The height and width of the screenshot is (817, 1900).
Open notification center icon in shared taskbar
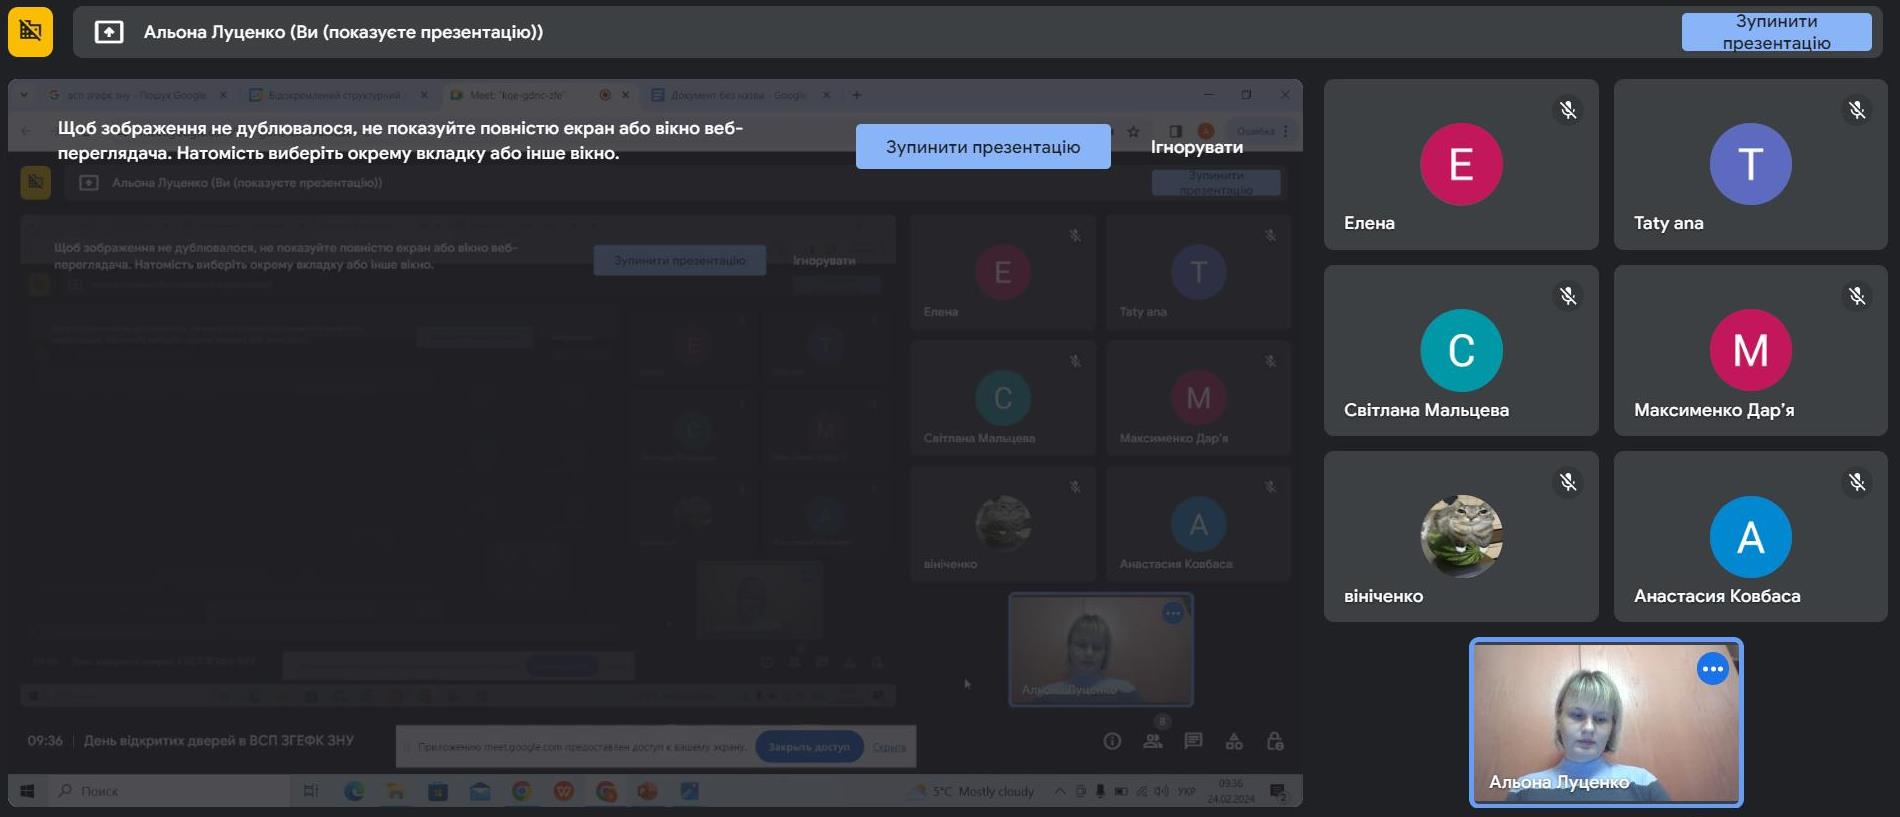point(1278,791)
